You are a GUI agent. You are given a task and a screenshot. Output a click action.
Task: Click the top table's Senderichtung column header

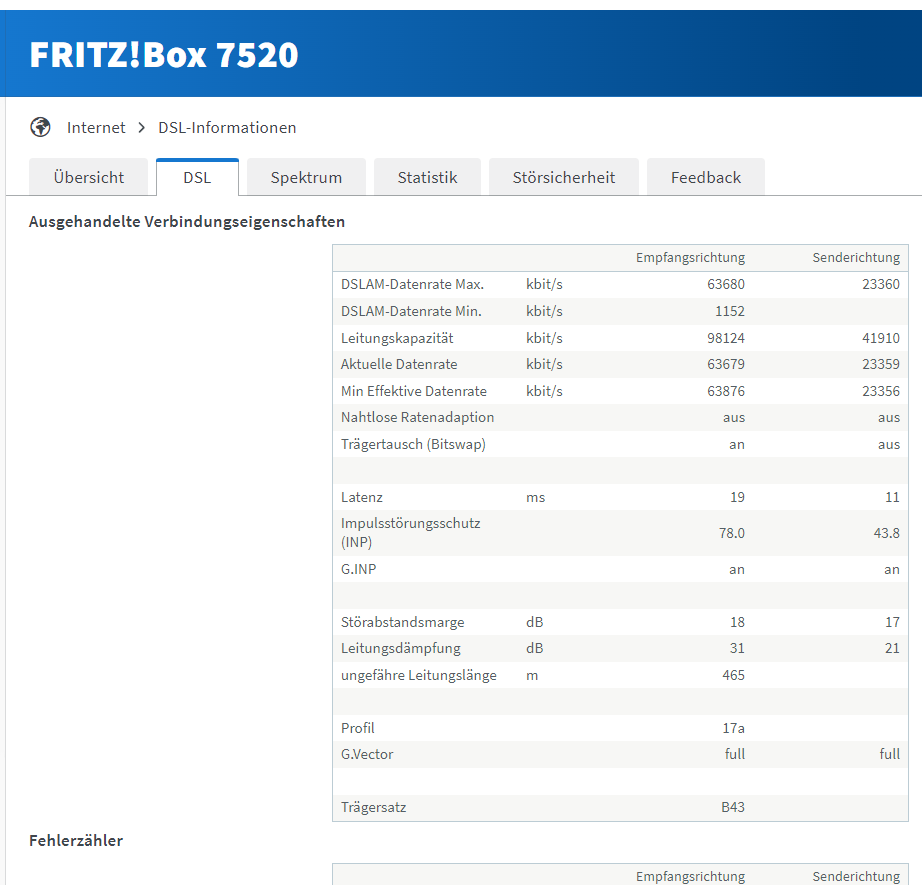856,258
